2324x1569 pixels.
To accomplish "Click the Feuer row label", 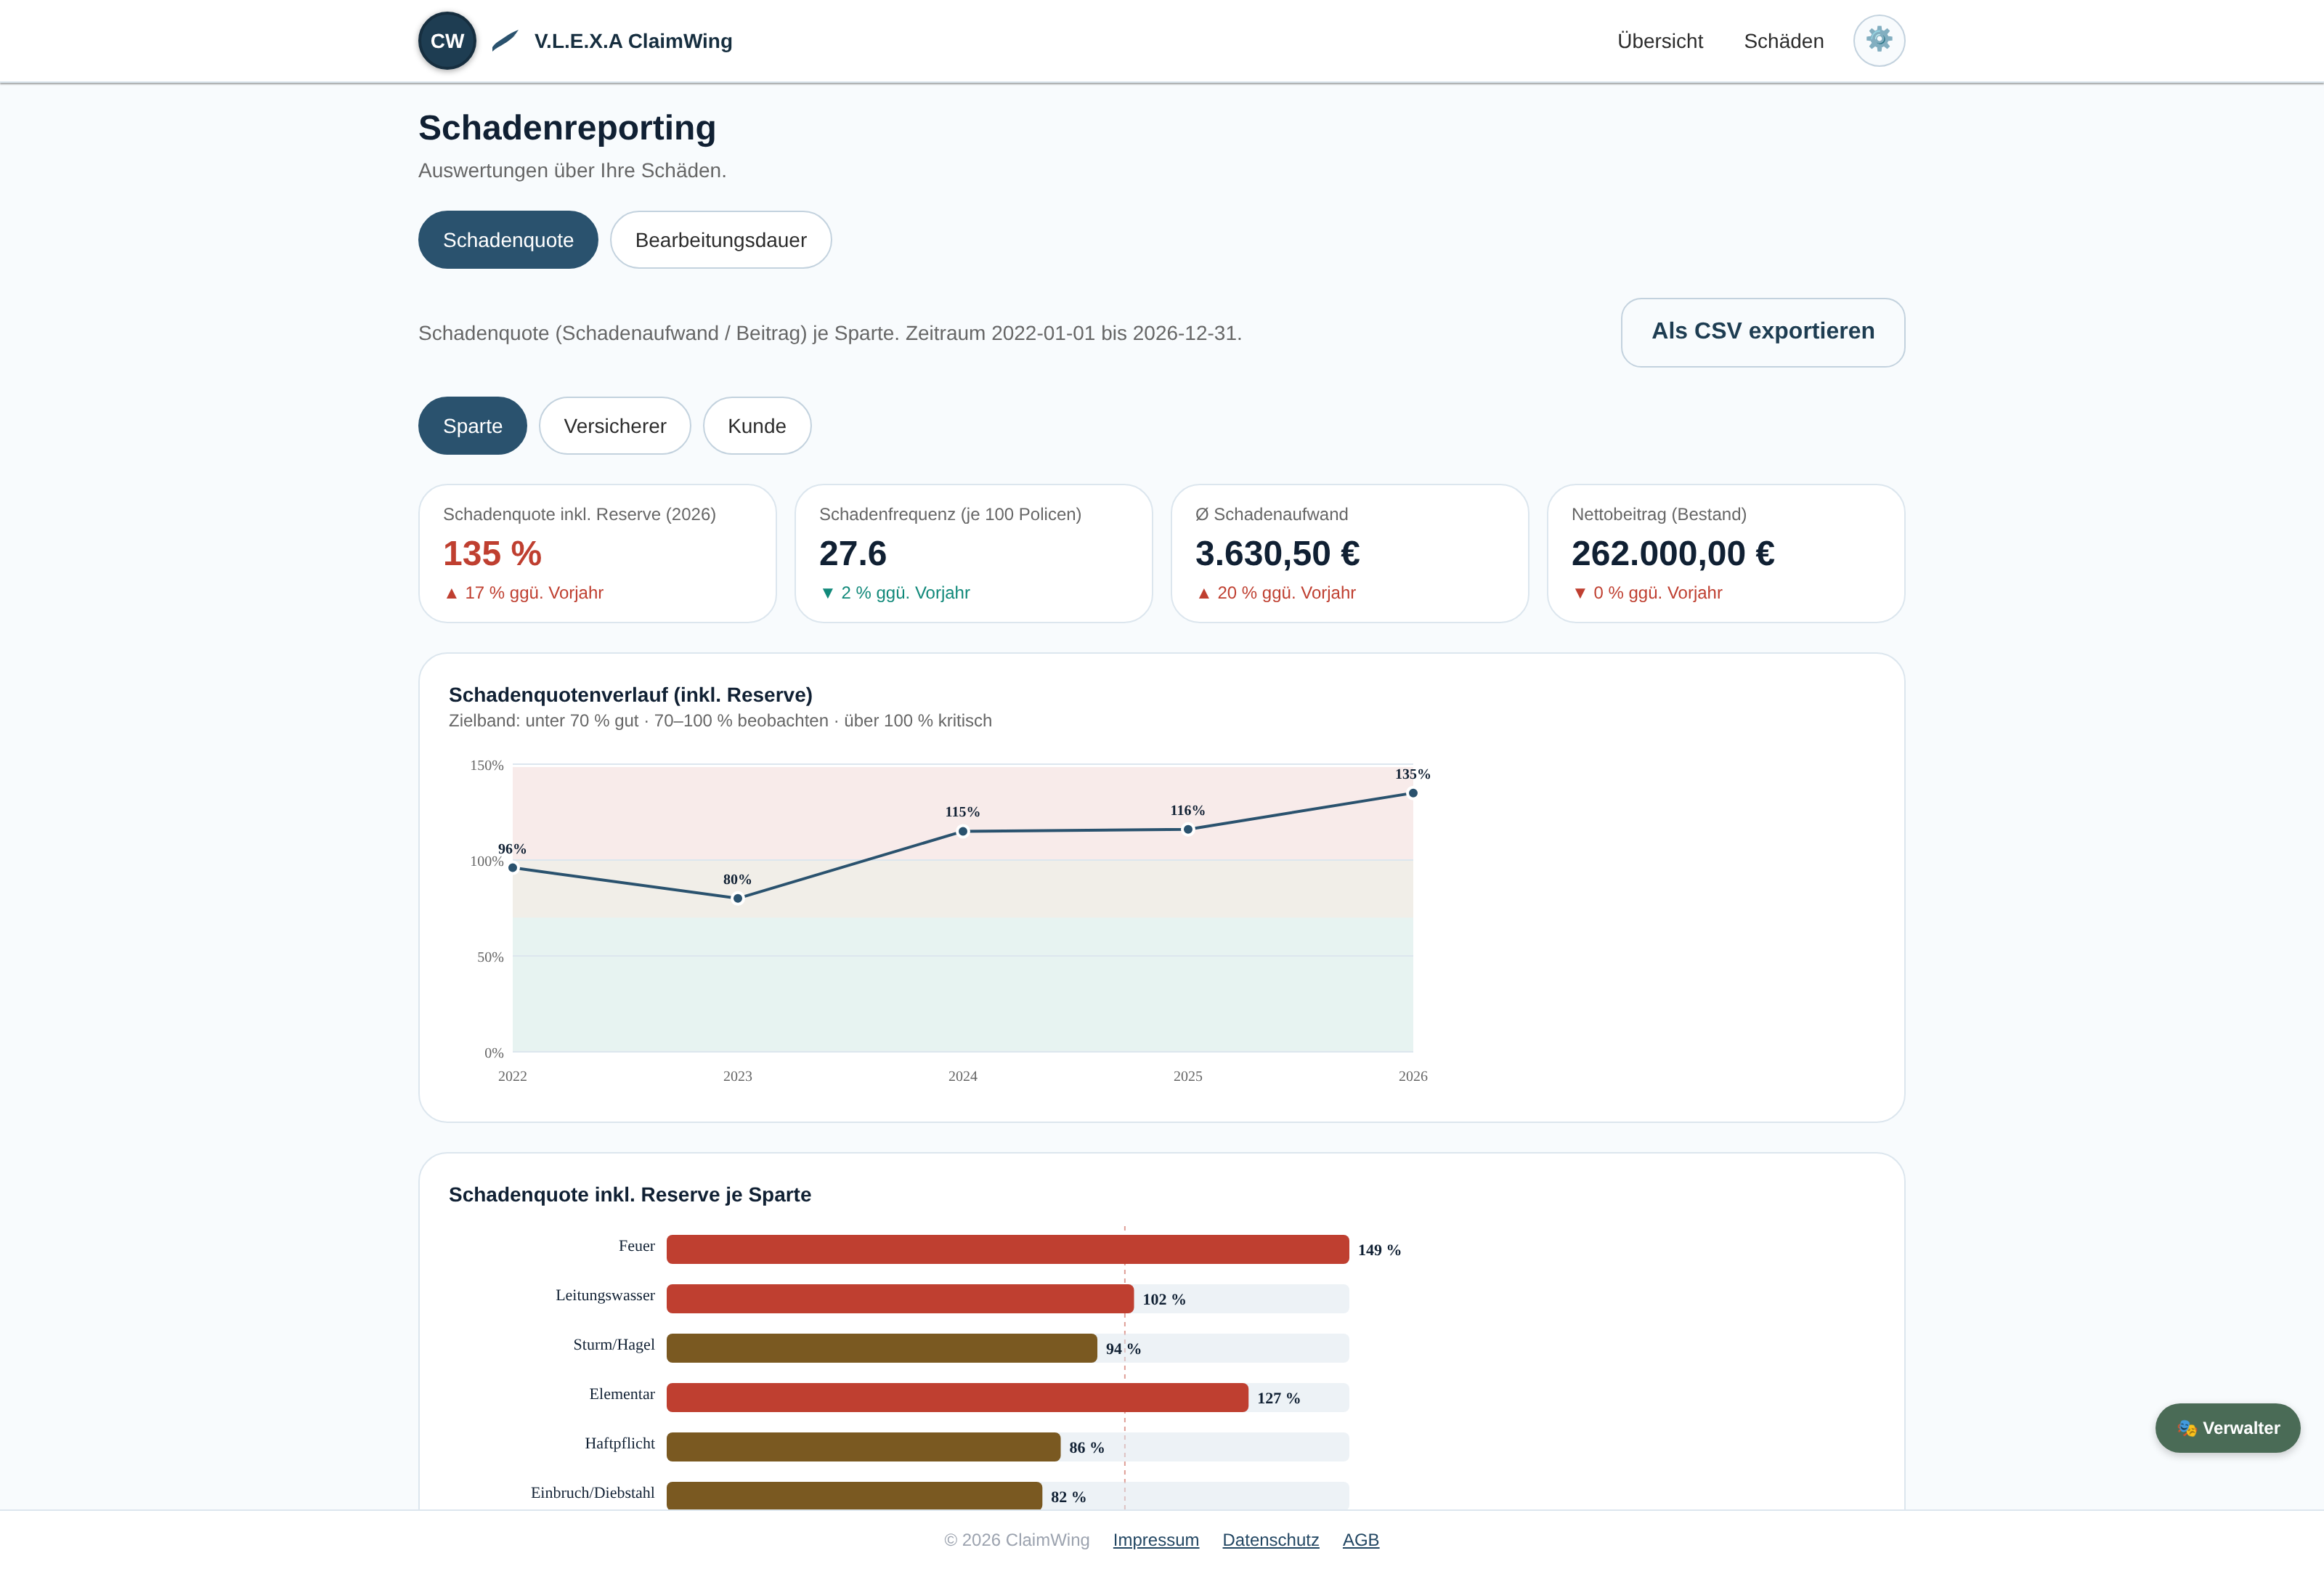I will (x=636, y=1246).
